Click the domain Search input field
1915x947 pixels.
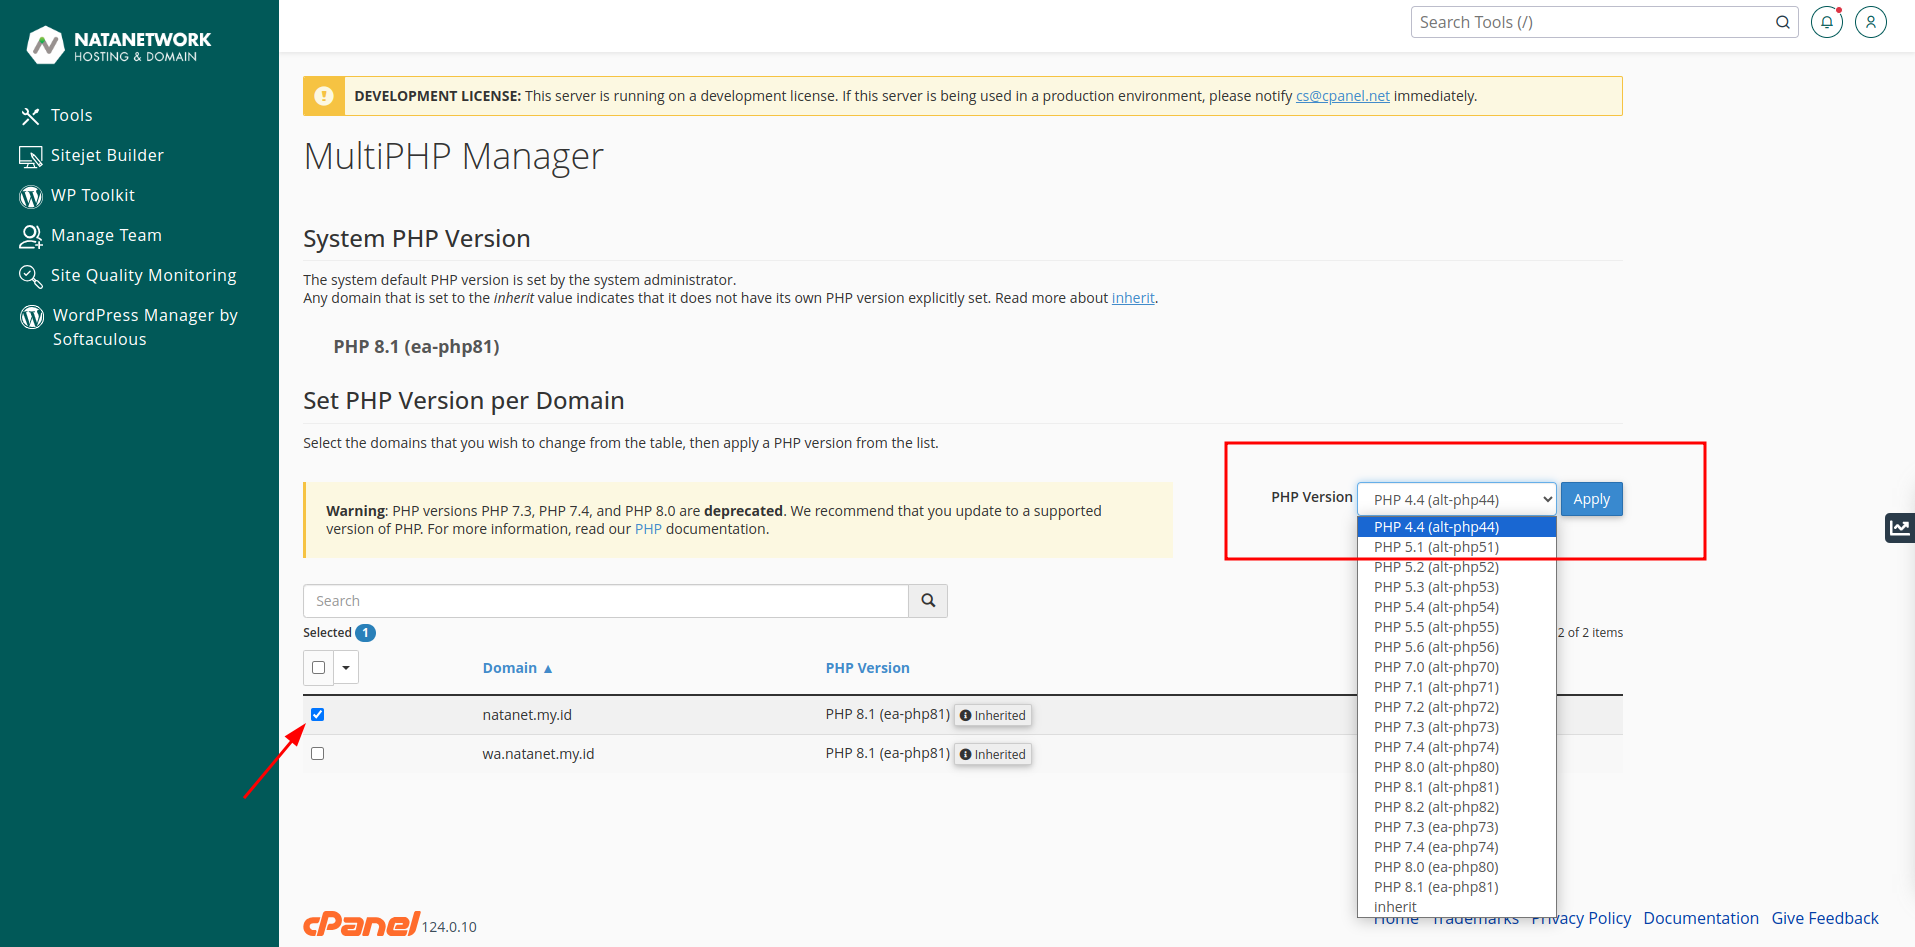tap(606, 601)
